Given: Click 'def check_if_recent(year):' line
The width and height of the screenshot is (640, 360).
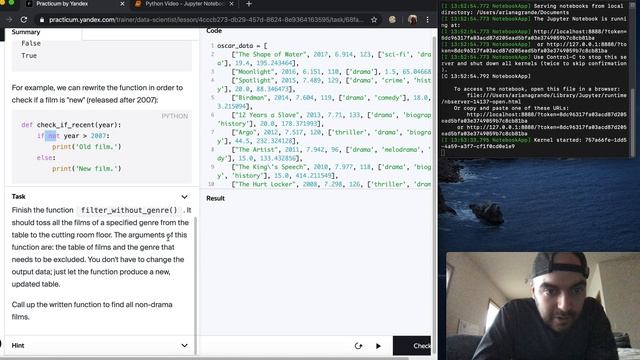Looking at the screenshot, I should click(71, 125).
